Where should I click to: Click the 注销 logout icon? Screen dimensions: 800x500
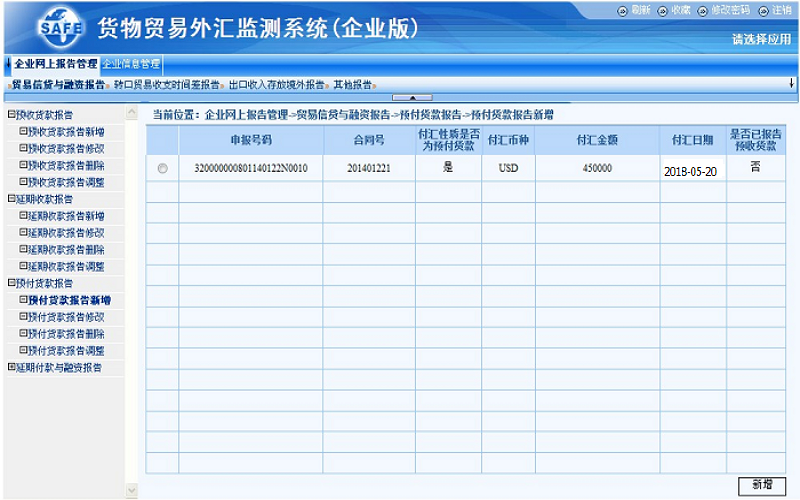point(762,10)
